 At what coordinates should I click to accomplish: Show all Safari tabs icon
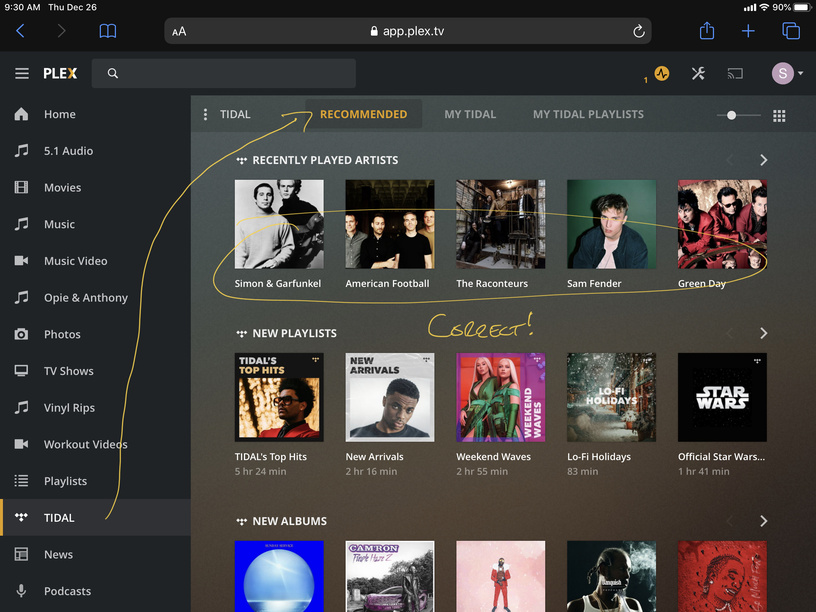pyautogui.click(x=791, y=31)
